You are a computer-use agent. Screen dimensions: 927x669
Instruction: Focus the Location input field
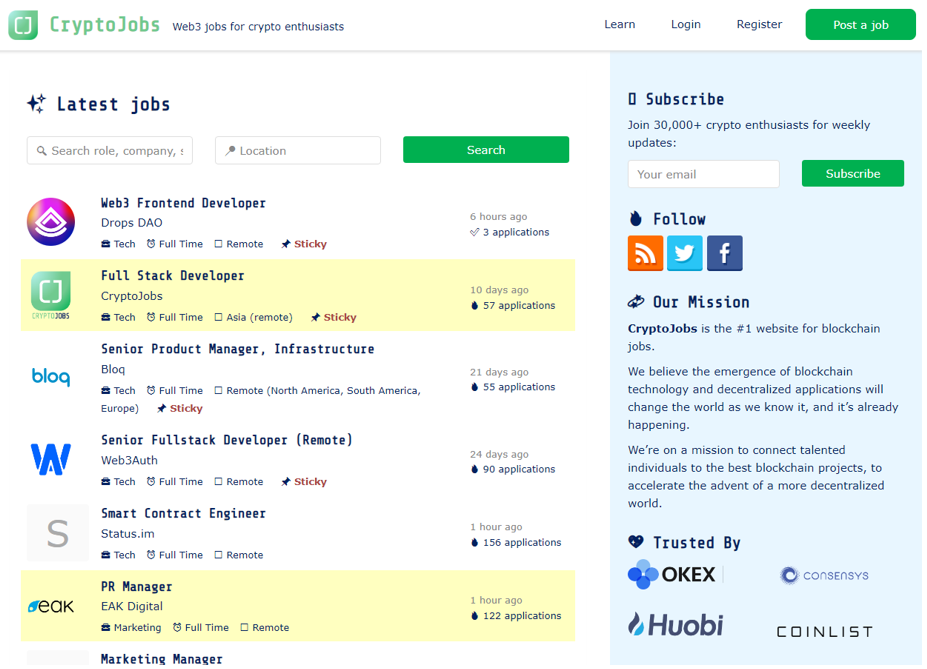coord(298,151)
